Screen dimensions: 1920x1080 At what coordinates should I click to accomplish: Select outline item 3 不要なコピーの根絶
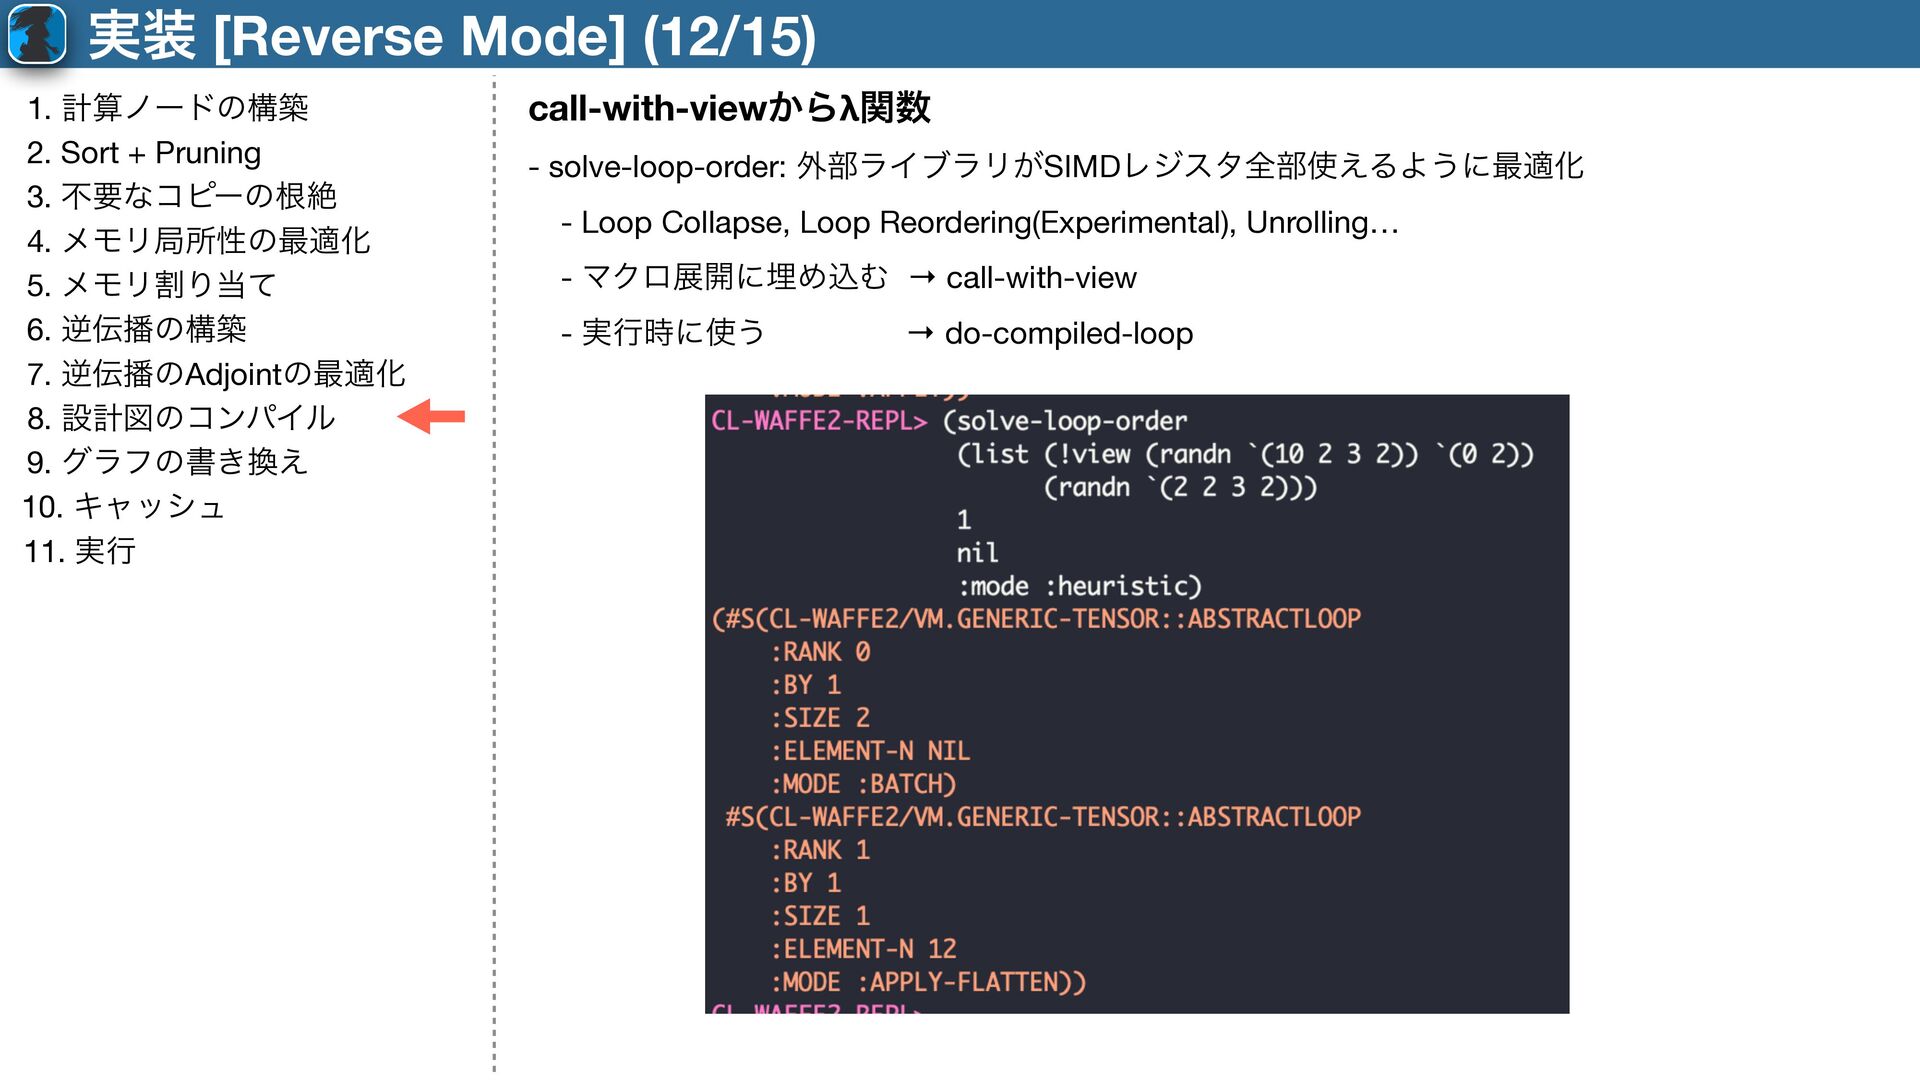(181, 196)
